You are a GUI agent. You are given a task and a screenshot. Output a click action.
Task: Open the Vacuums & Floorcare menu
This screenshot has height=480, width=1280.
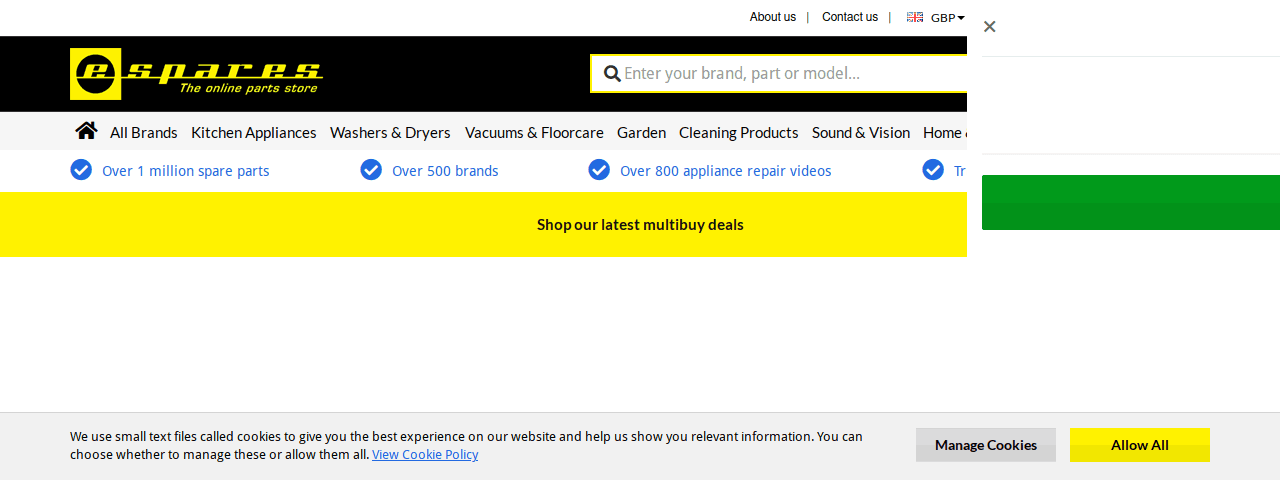click(534, 132)
